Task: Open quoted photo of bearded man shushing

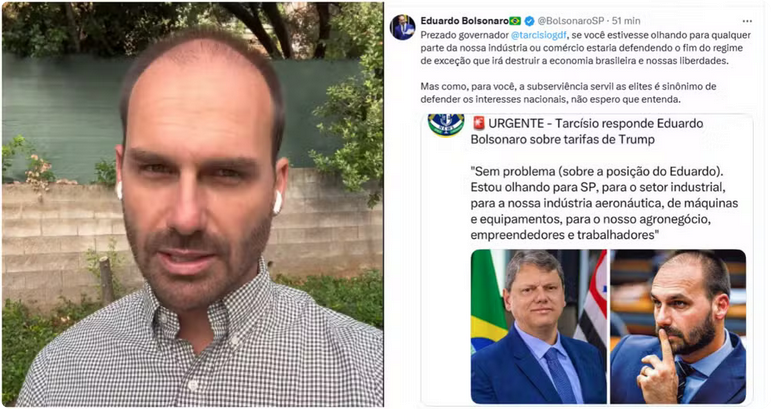Action: tap(678, 326)
